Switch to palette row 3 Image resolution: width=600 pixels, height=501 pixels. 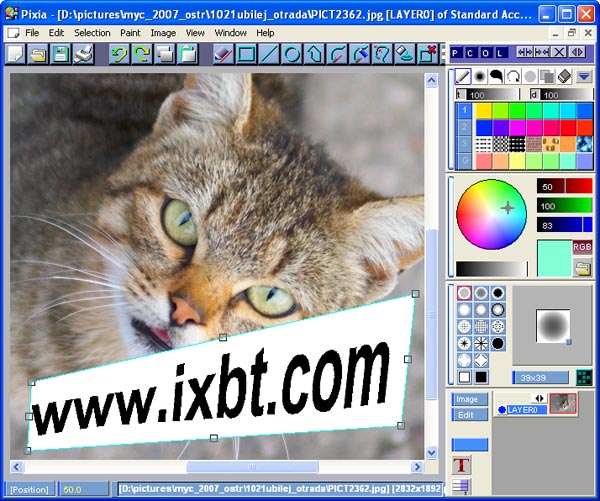pos(465,144)
